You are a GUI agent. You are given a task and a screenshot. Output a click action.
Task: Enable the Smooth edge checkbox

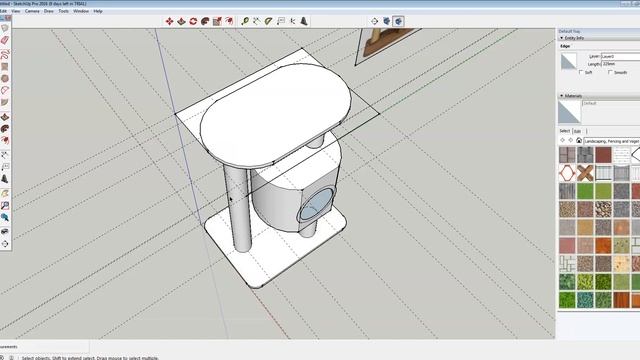610,72
